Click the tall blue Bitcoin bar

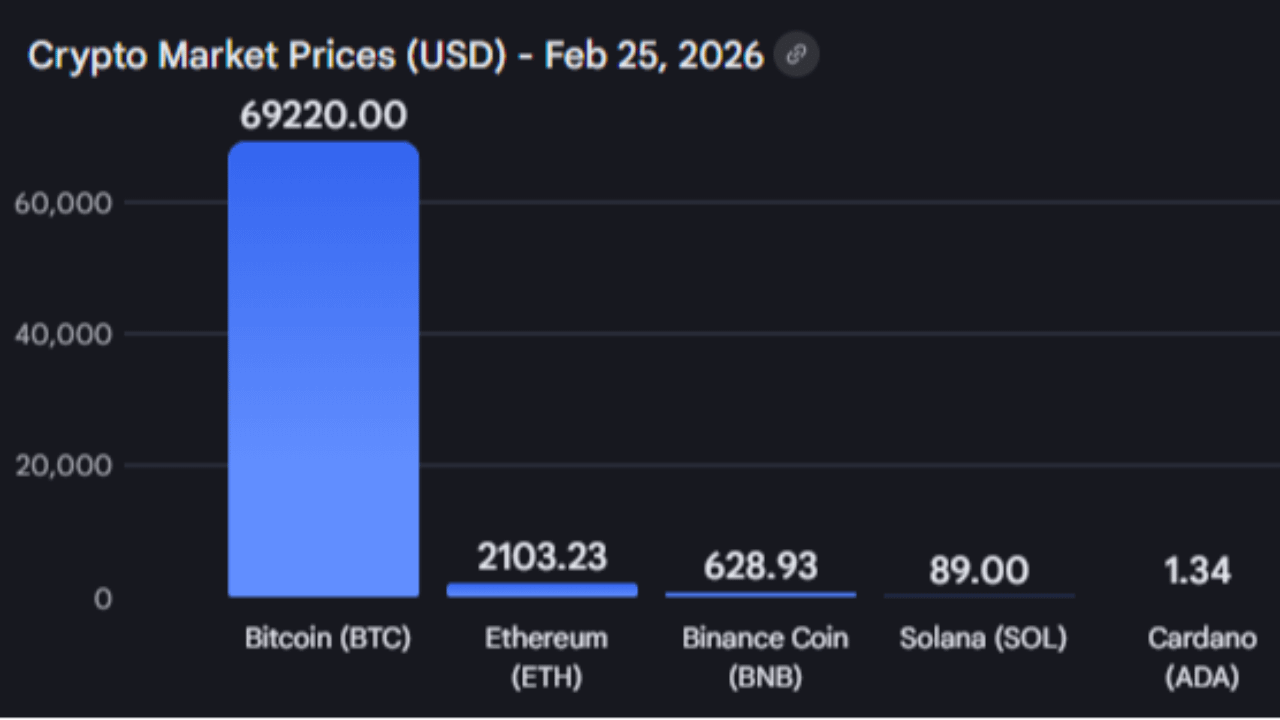[x=323, y=370]
